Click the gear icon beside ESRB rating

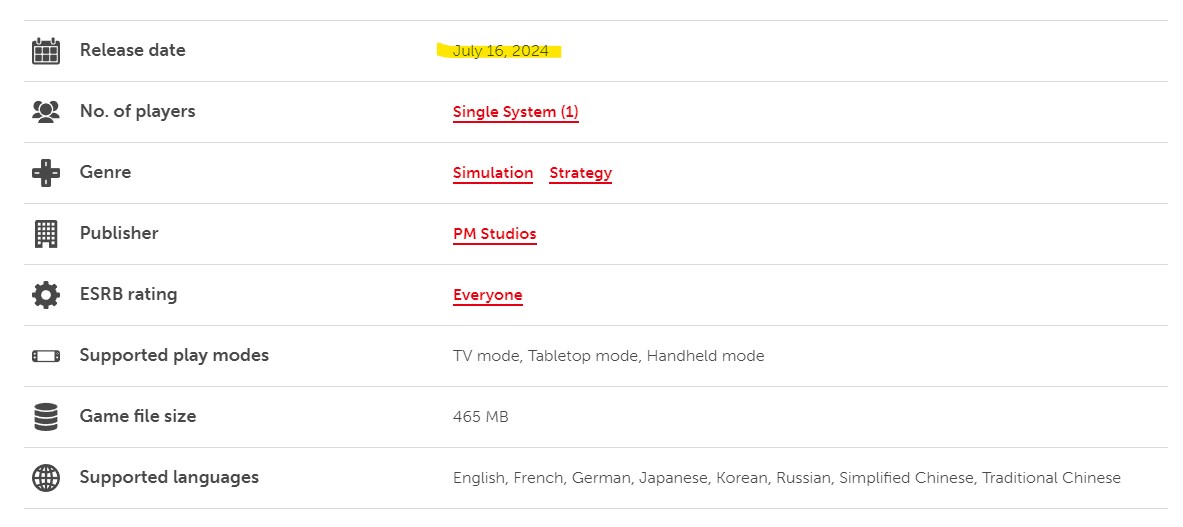46,295
